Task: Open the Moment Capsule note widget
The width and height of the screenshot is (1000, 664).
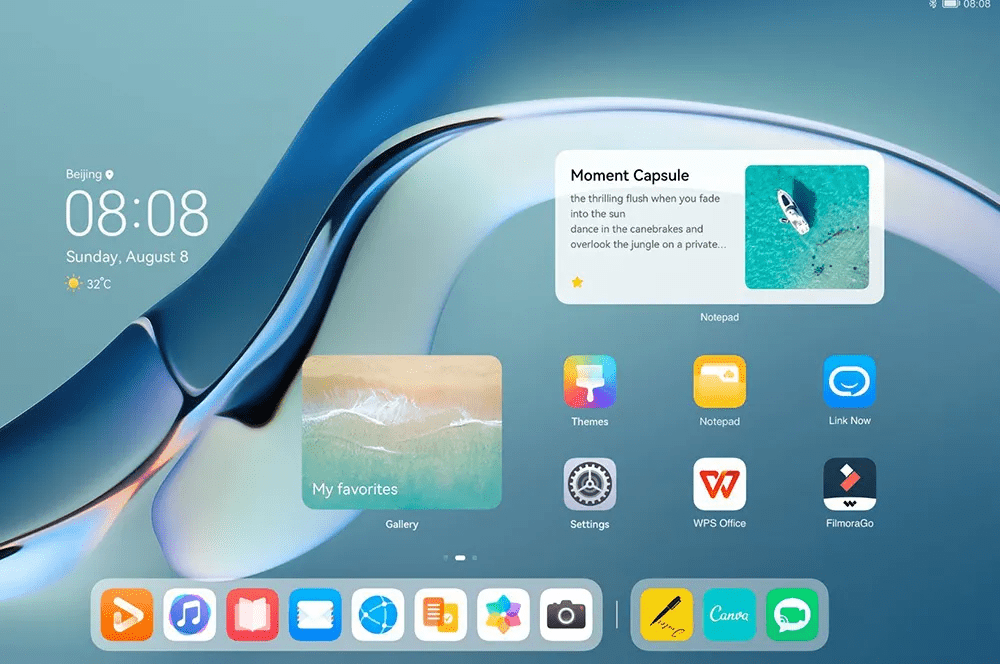Action: (x=719, y=227)
